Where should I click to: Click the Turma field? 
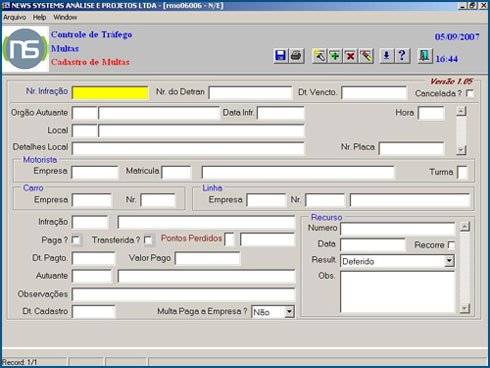pos(462,172)
